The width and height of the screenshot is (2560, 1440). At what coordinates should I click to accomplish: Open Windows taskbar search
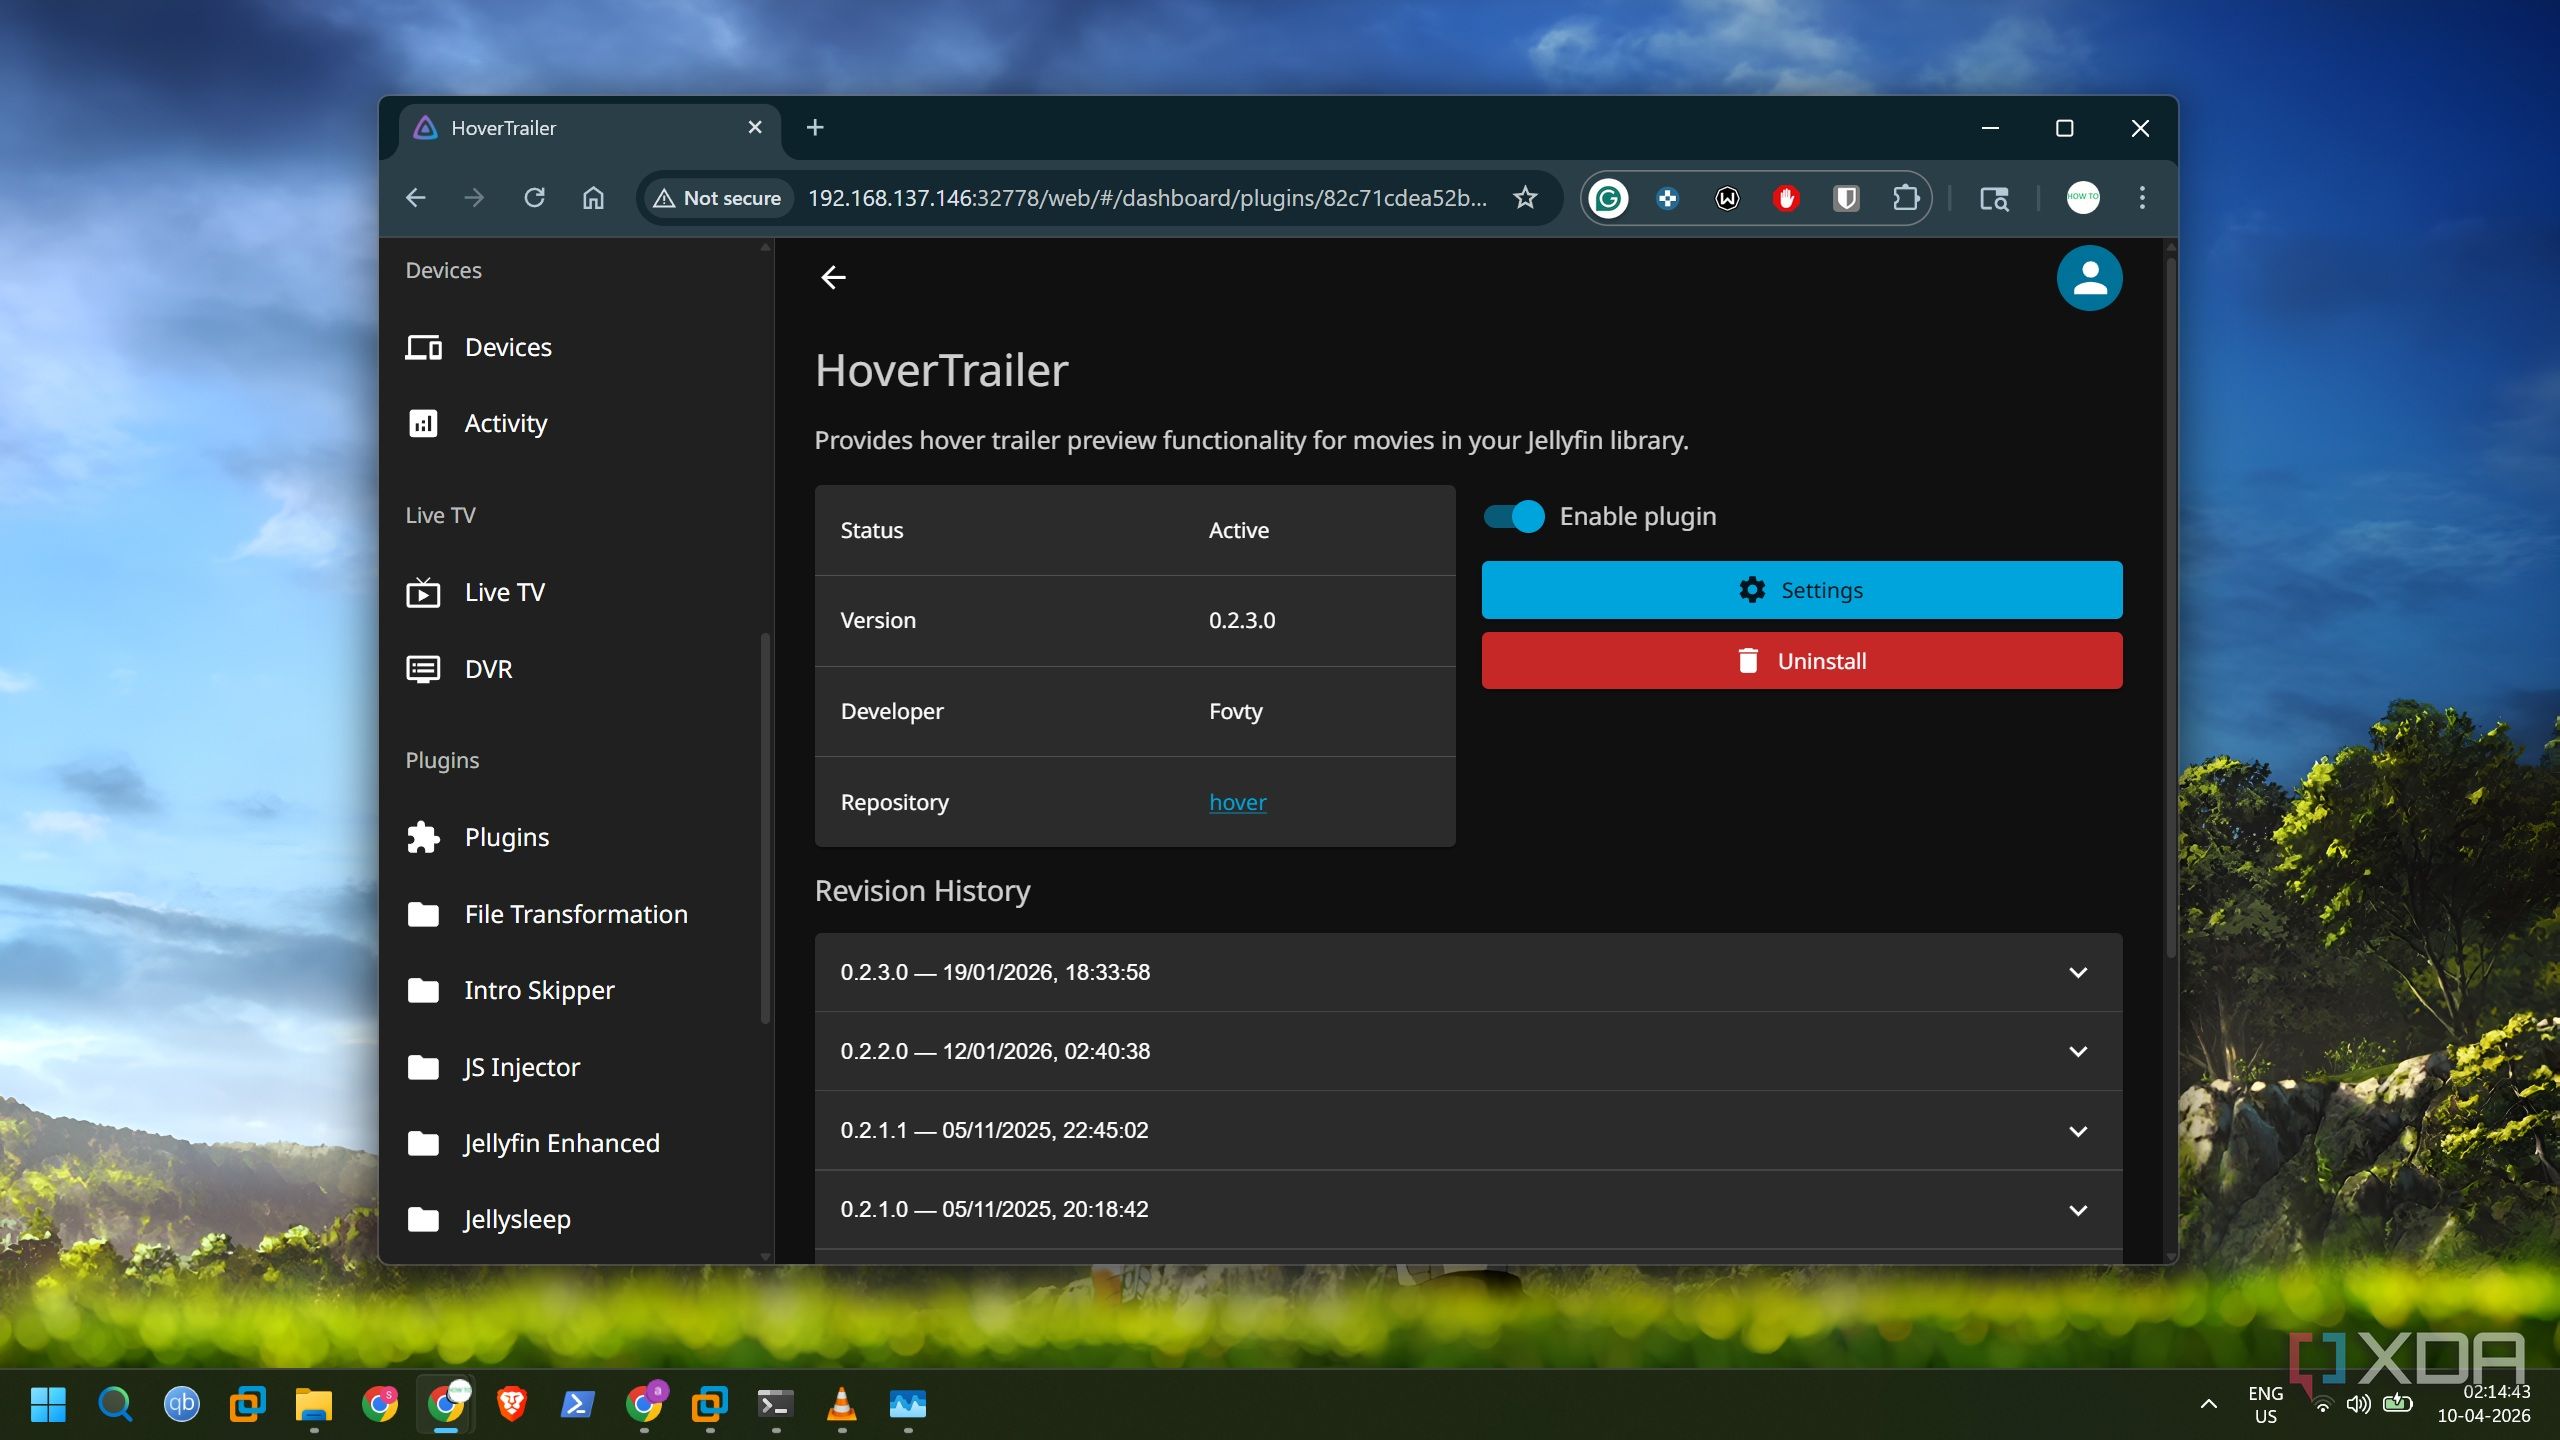point(115,1404)
